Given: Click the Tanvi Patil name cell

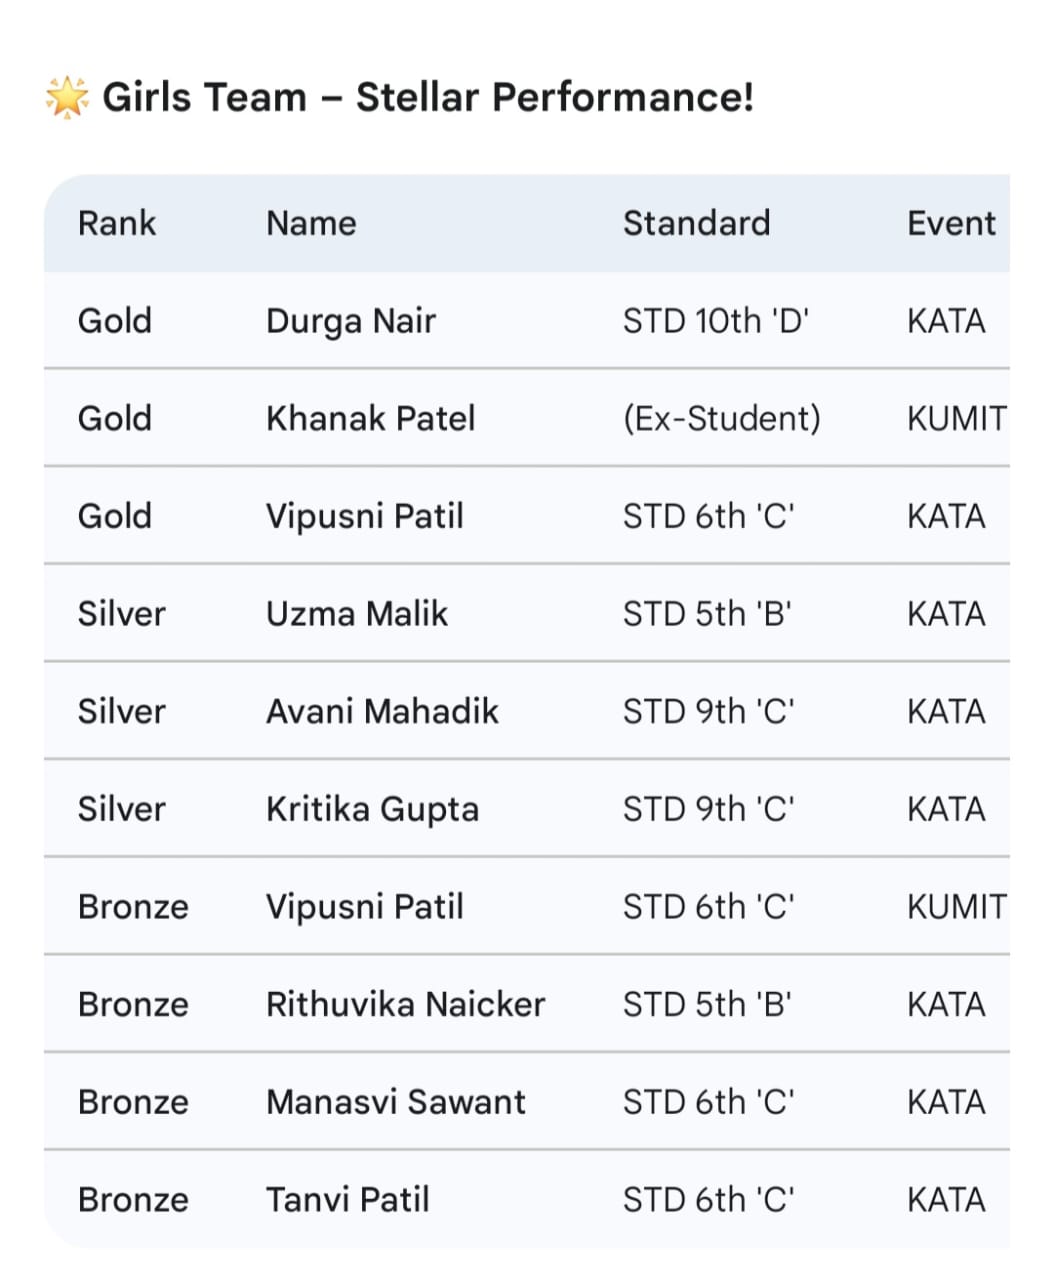Looking at the screenshot, I should pos(347,1199).
